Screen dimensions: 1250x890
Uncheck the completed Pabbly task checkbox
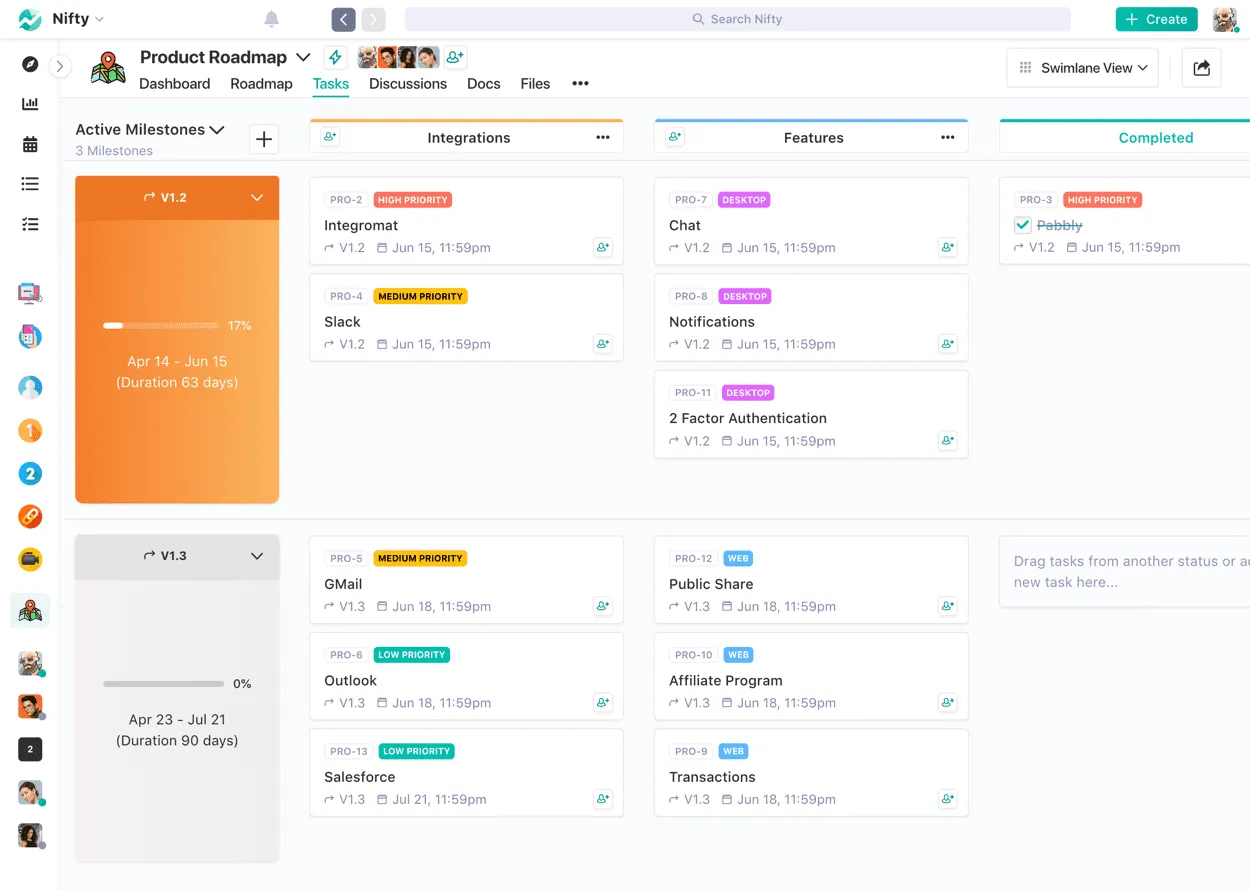coord(1022,225)
